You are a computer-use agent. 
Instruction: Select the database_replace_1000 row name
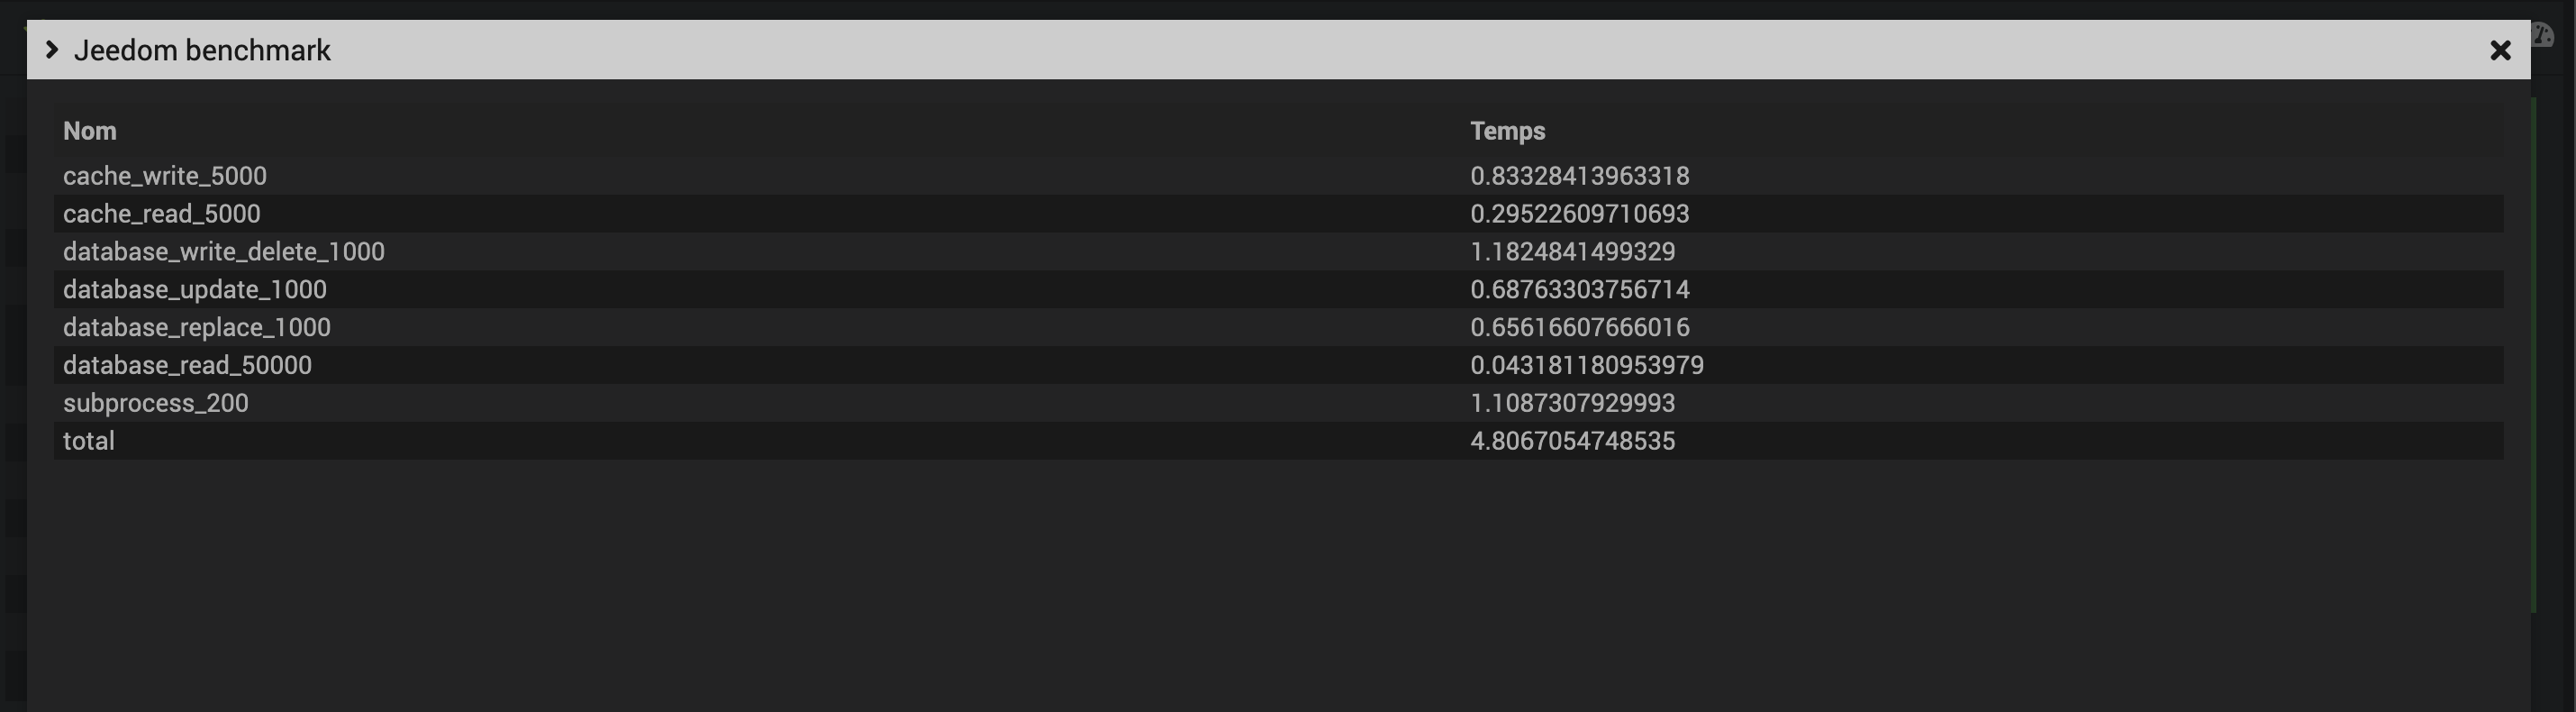[197, 328]
